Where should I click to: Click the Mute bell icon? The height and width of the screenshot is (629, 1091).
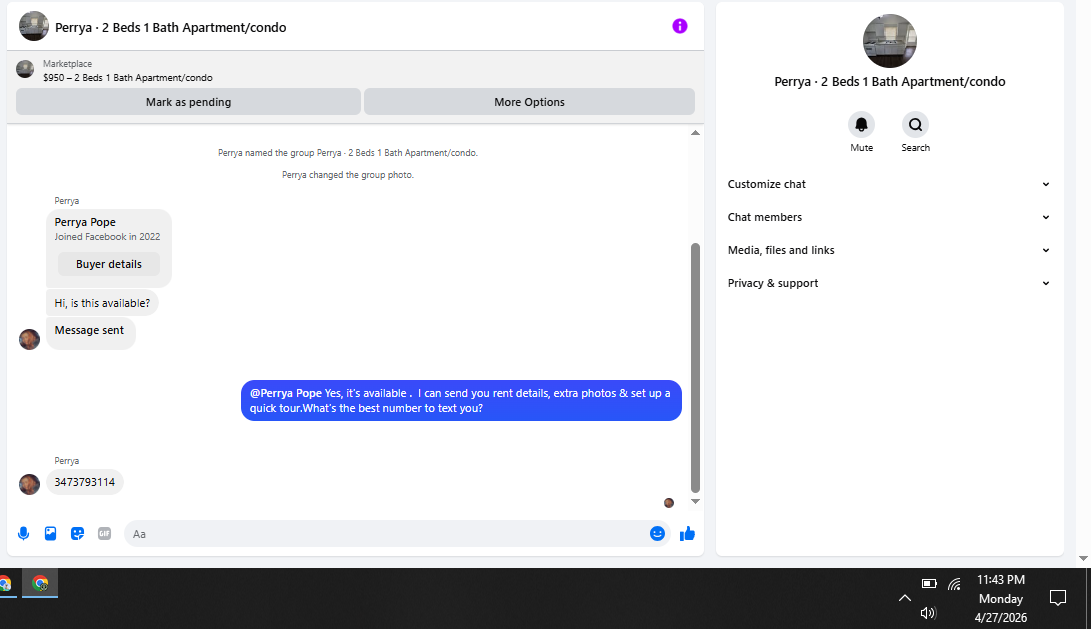[x=861, y=125]
